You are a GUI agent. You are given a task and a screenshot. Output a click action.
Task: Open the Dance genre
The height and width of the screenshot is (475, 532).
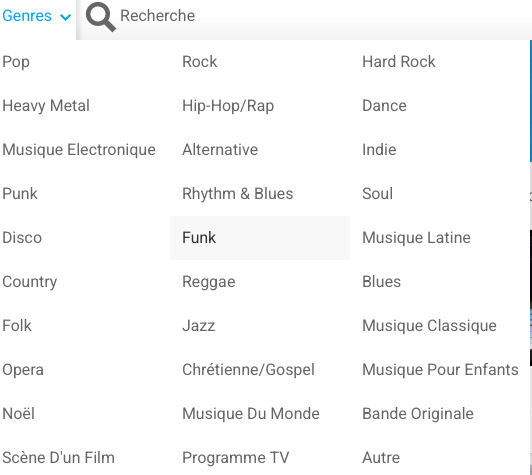[384, 106]
